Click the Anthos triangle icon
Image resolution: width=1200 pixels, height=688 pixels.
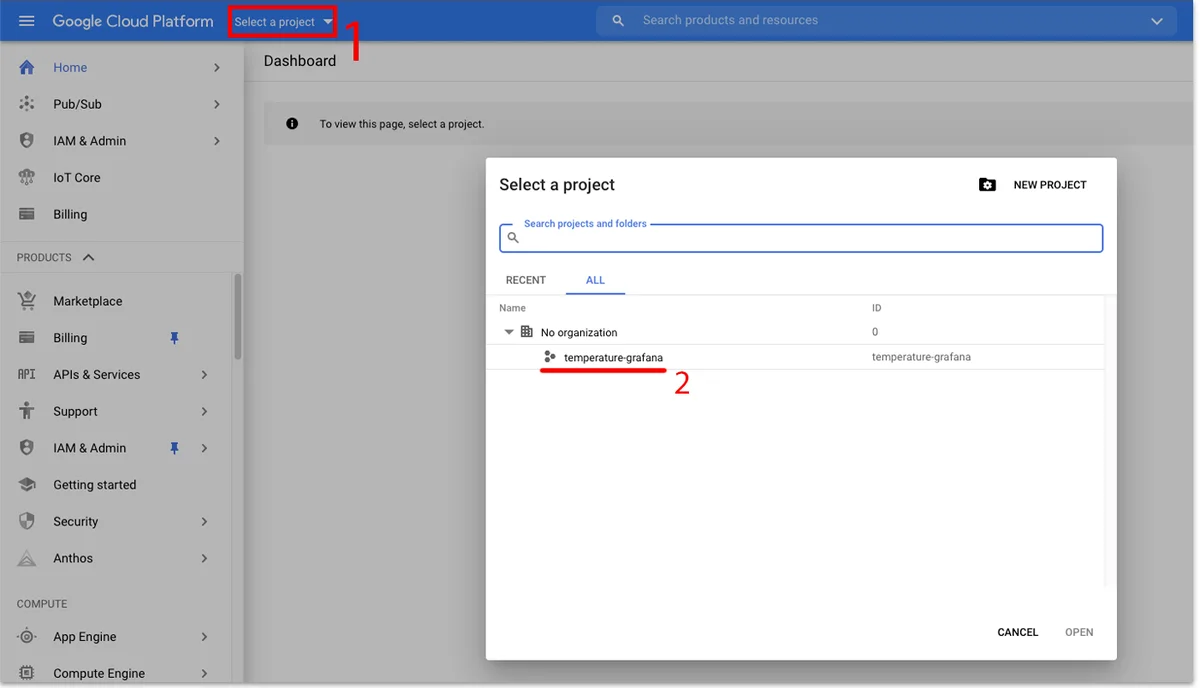pyautogui.click(x=27, y=558)
